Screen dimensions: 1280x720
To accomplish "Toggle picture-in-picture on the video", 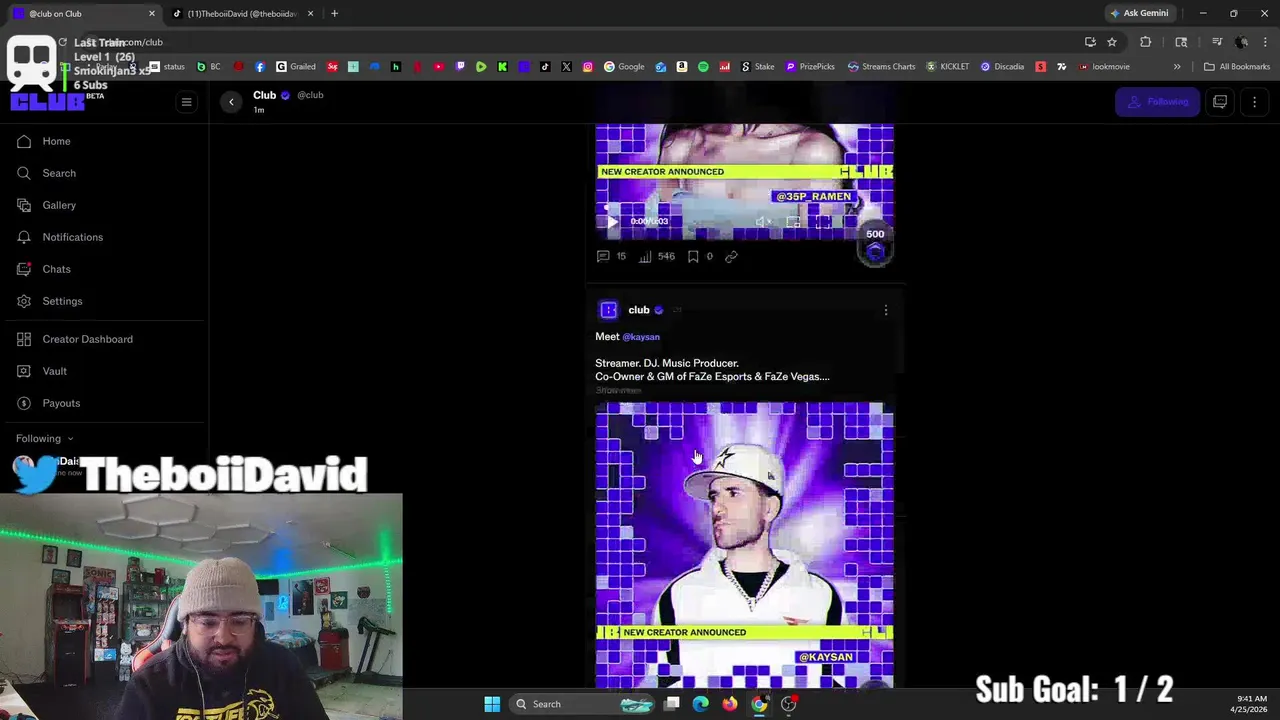I will point(793,222).
